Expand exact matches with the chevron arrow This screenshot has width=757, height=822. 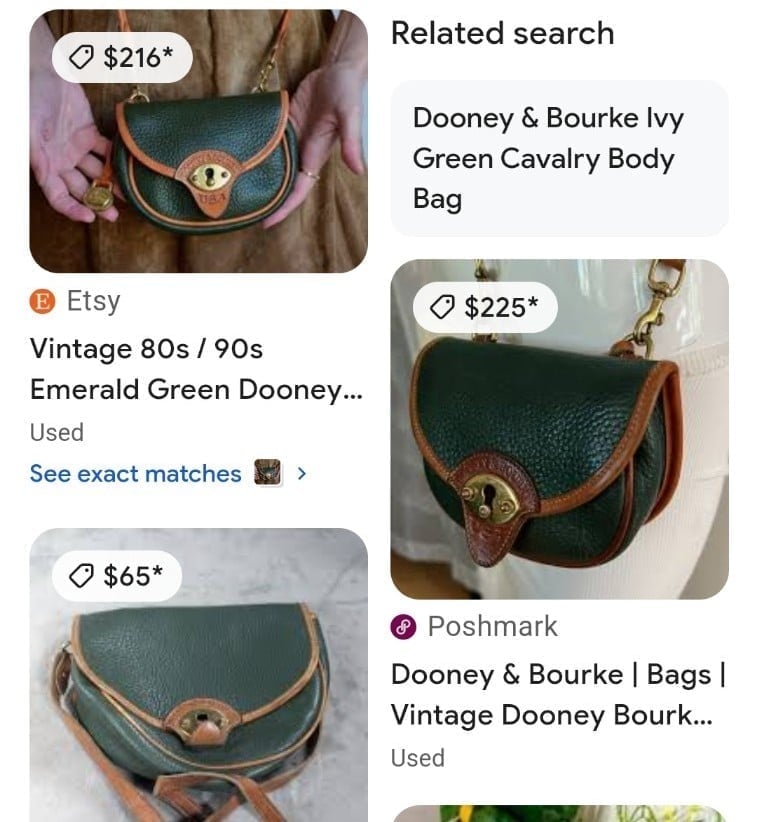pos(301,473)
